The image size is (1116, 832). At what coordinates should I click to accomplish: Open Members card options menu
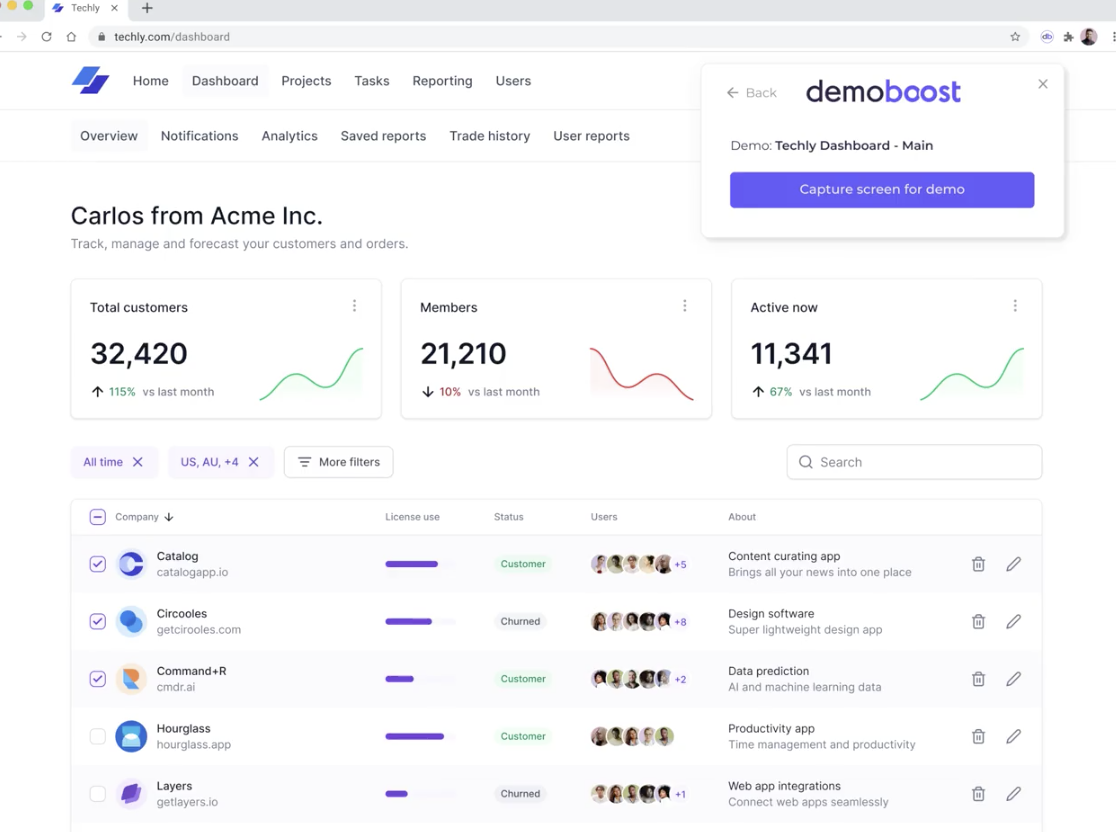(685, 306)
